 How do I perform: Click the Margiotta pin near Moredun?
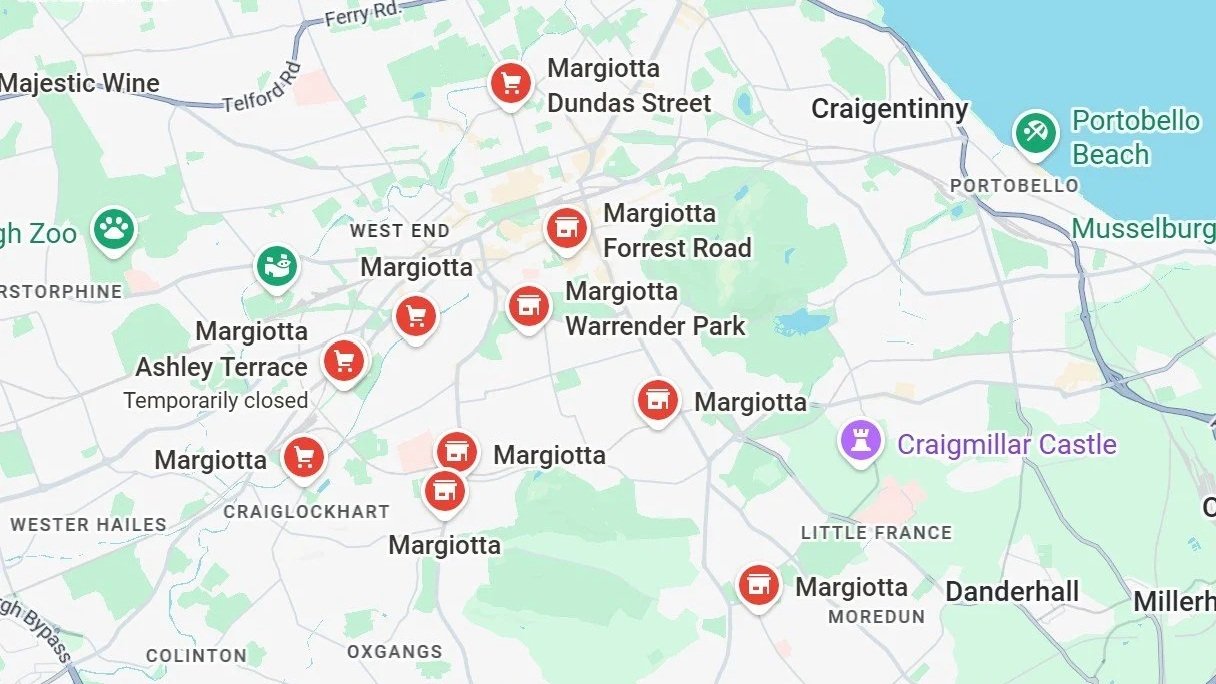(x=759, y=586)
